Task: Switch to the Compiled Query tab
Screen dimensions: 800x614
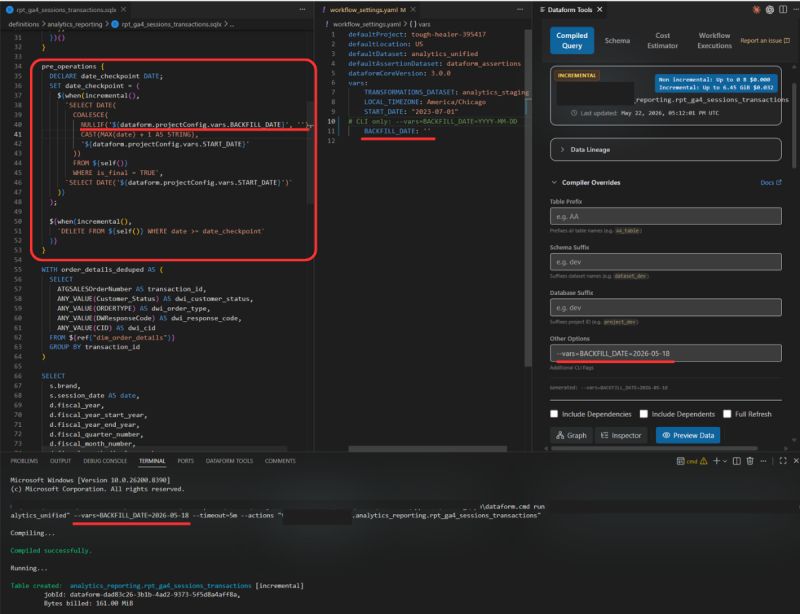Action: pyautogui.click(x=572, y=40)
